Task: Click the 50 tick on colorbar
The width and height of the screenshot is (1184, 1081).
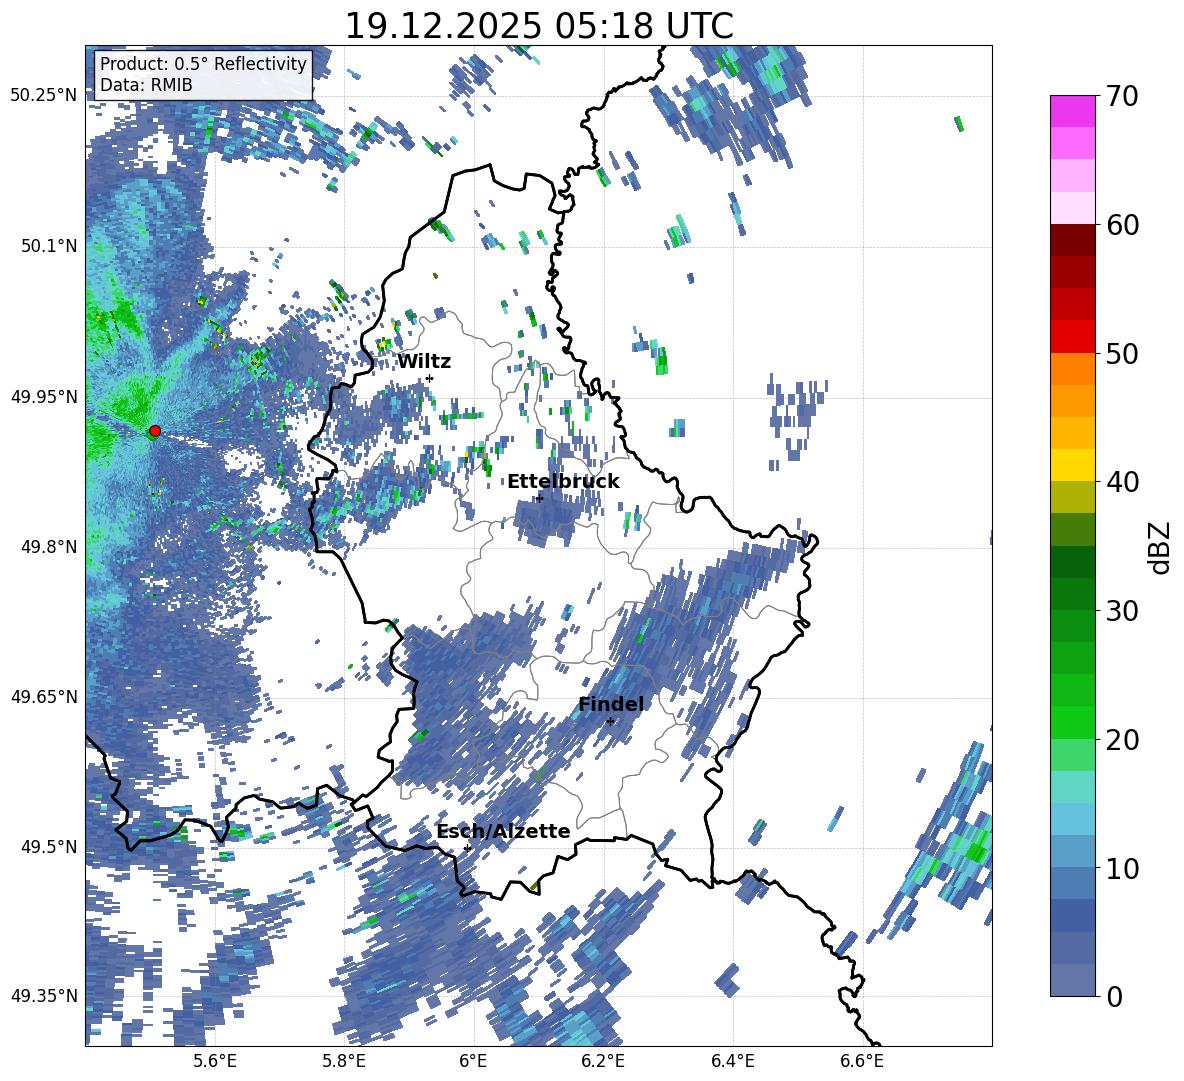Action: coord(1122,353)
